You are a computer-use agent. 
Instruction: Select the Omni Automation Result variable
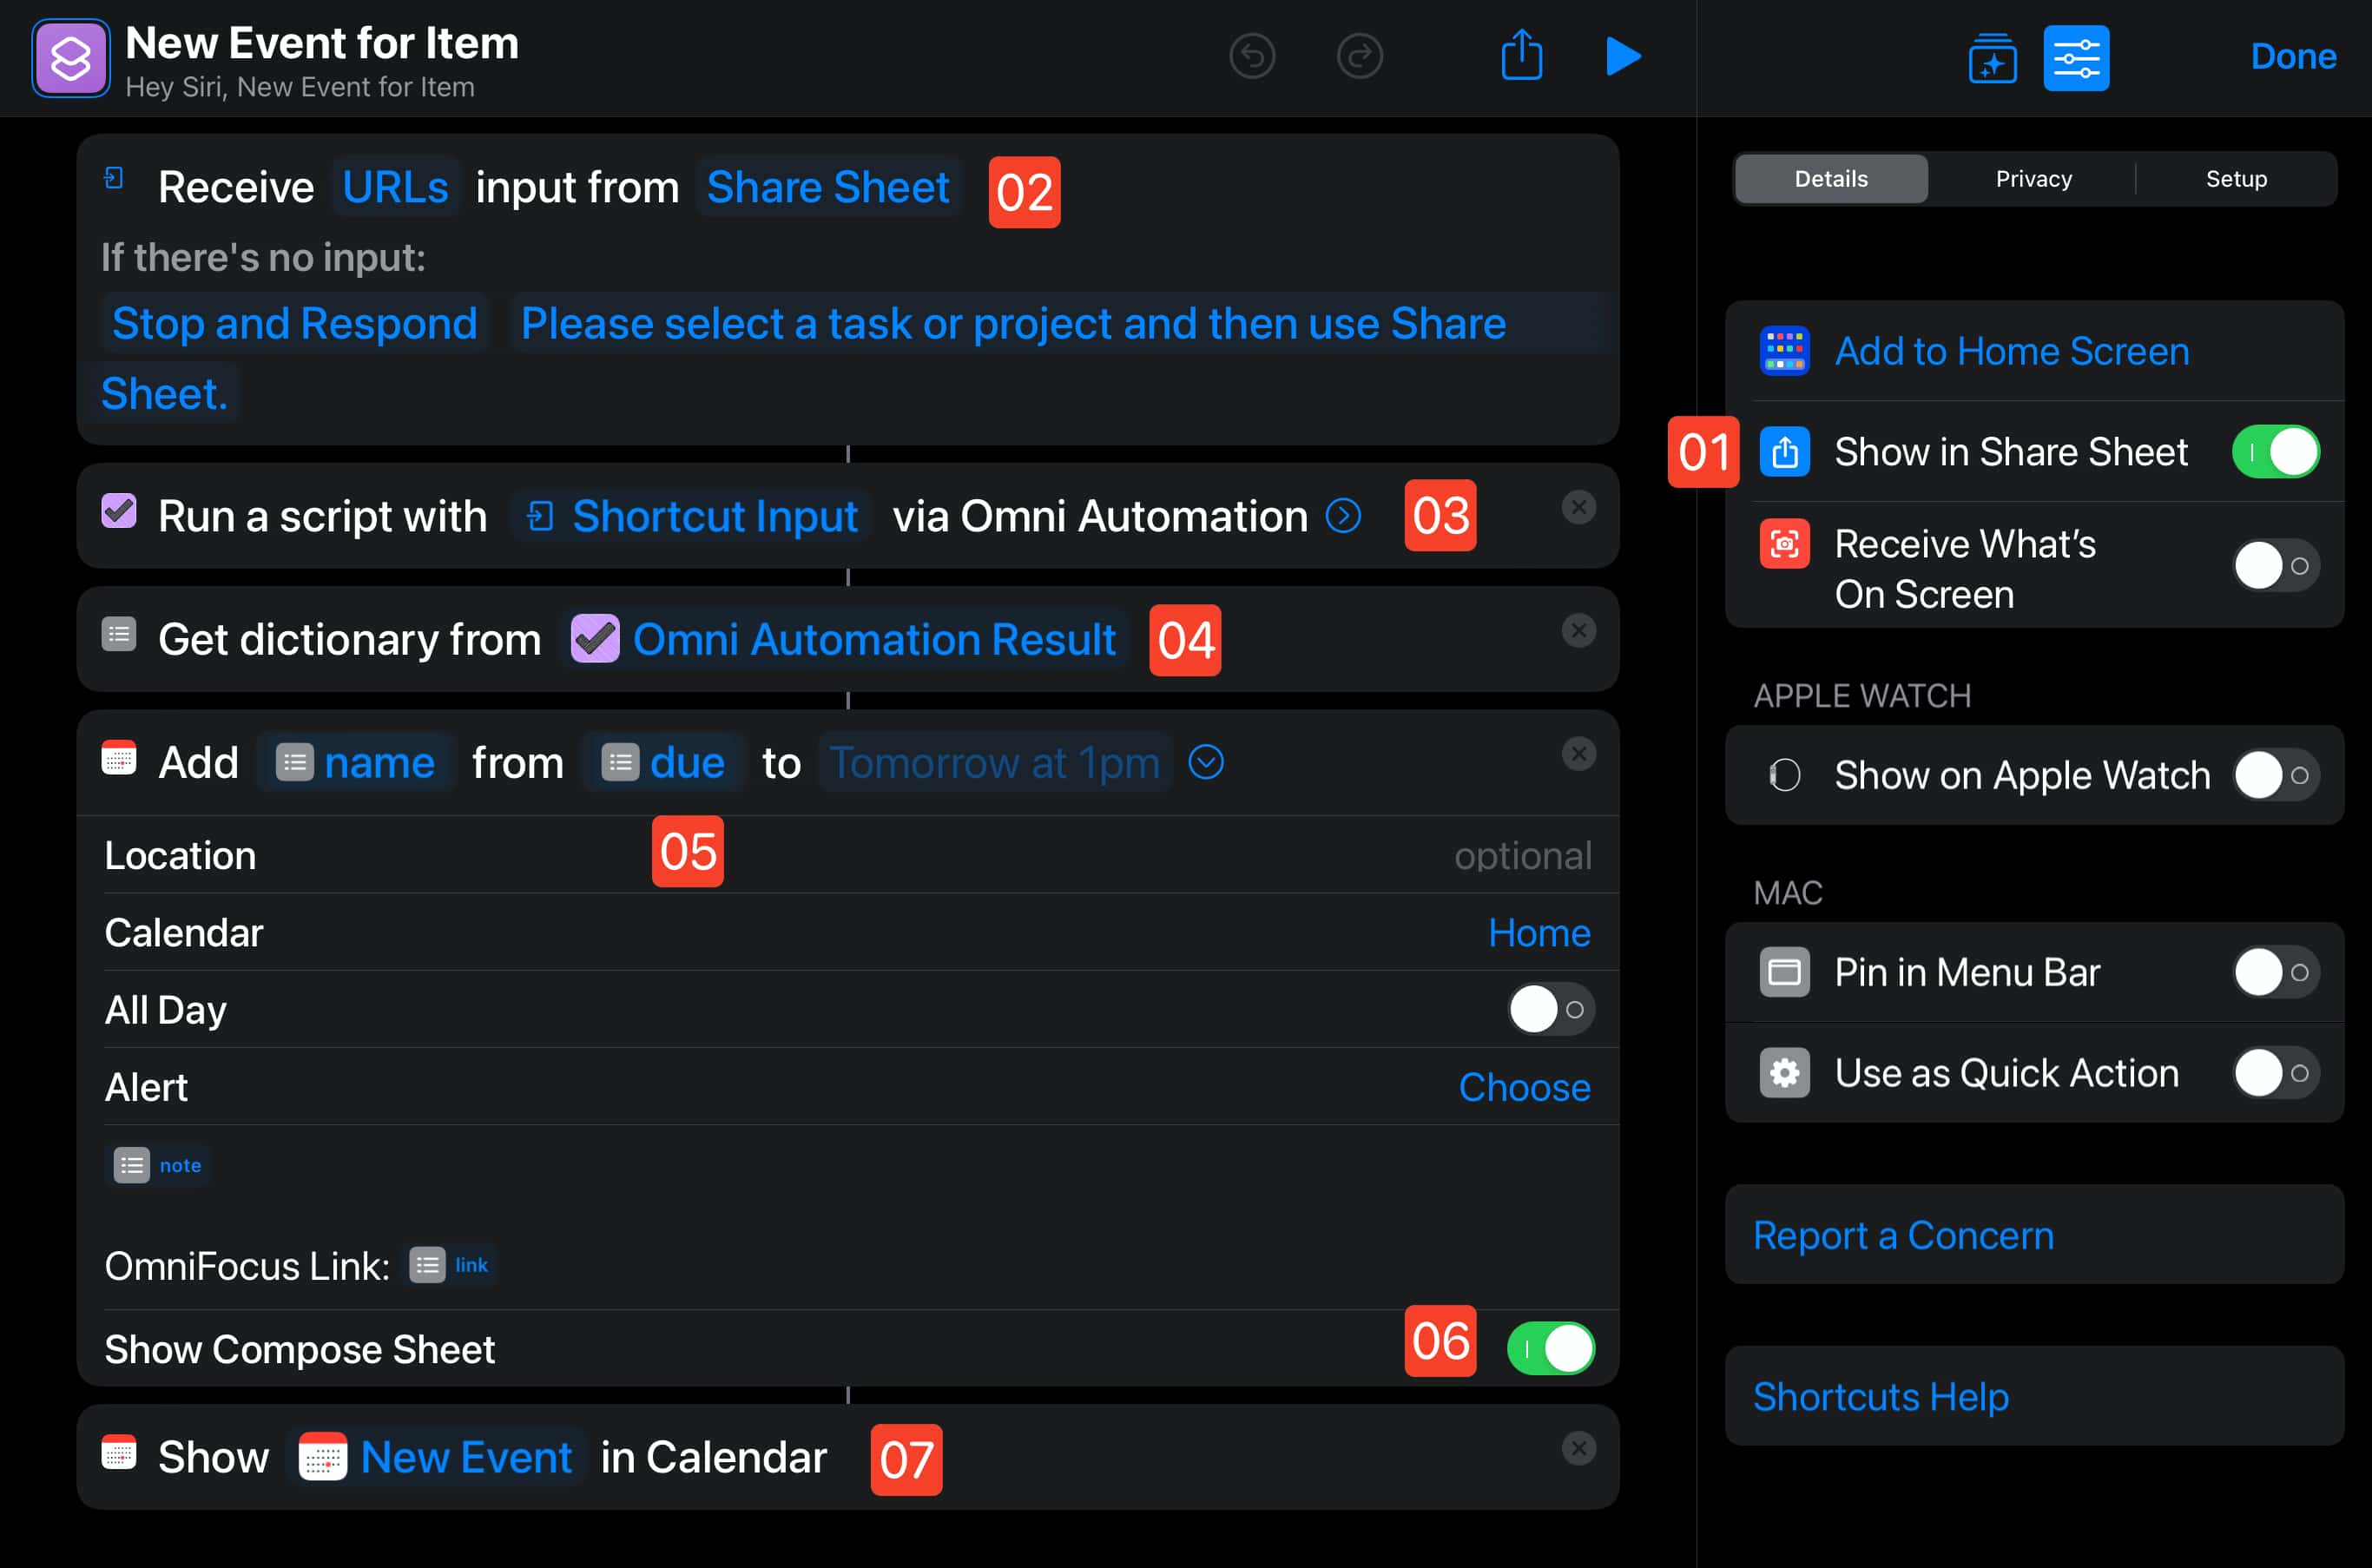pyautogui.click(x=843, y=639)
